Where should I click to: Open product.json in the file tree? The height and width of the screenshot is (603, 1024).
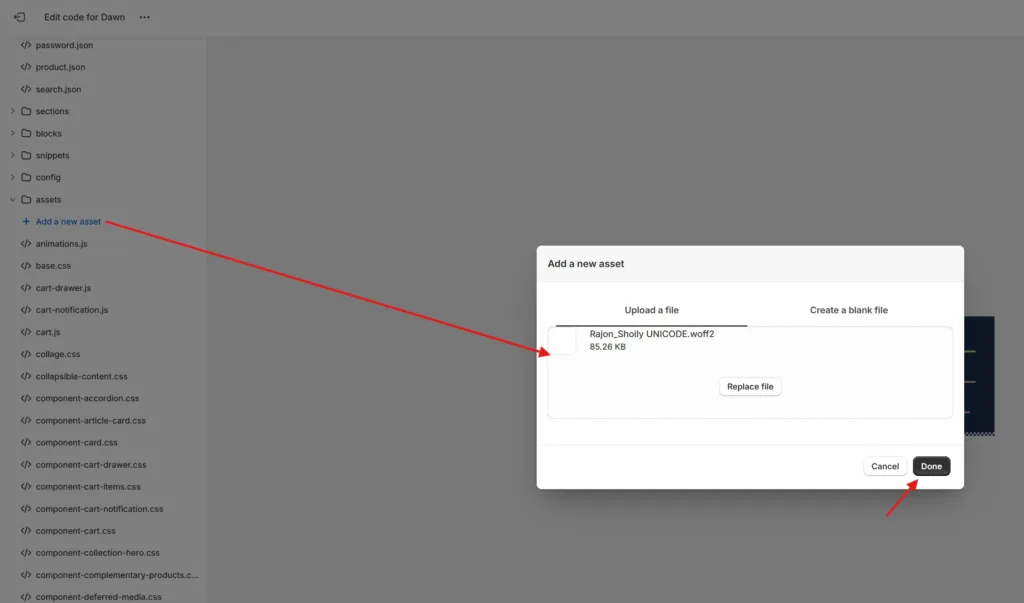60,67
